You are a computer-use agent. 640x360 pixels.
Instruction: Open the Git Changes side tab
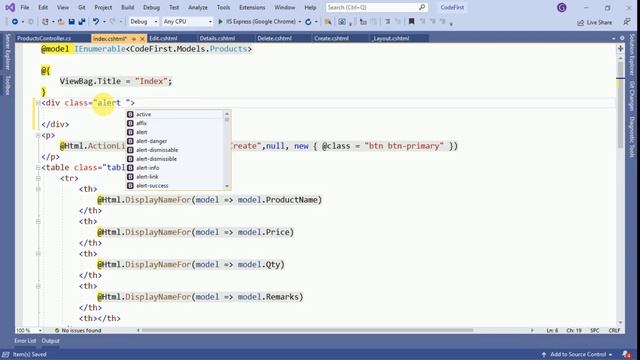click(x=632, y=96)
